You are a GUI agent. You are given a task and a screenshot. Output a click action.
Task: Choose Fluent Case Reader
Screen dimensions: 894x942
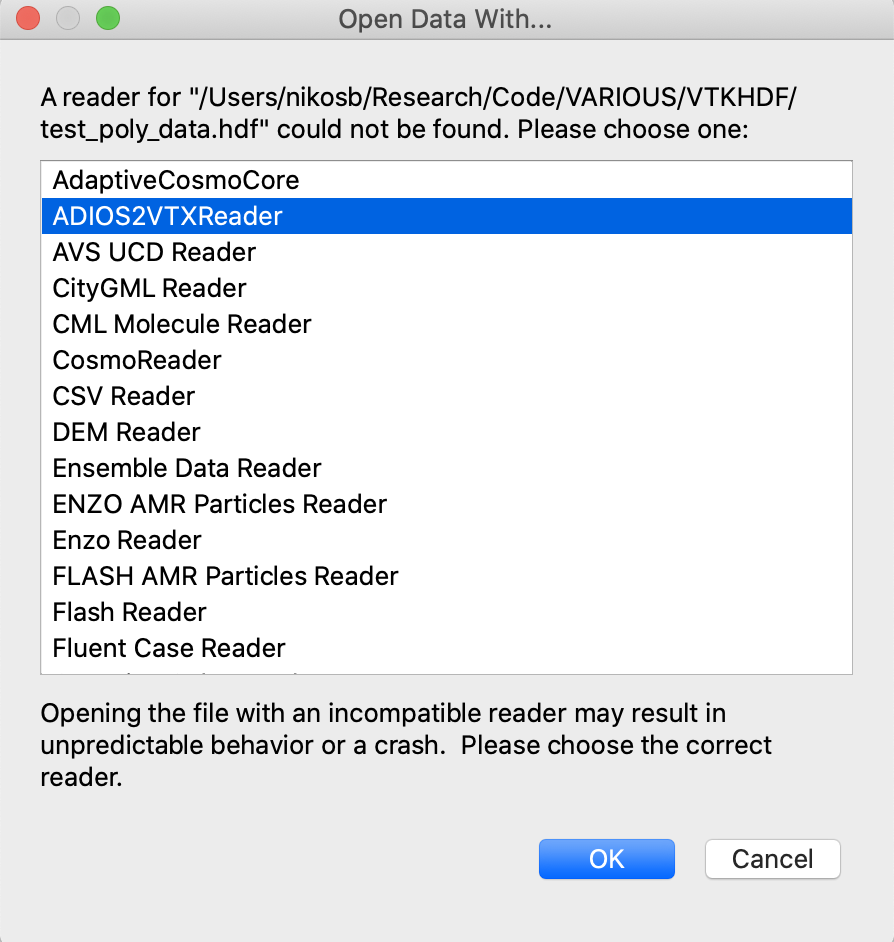coord(169,648)
